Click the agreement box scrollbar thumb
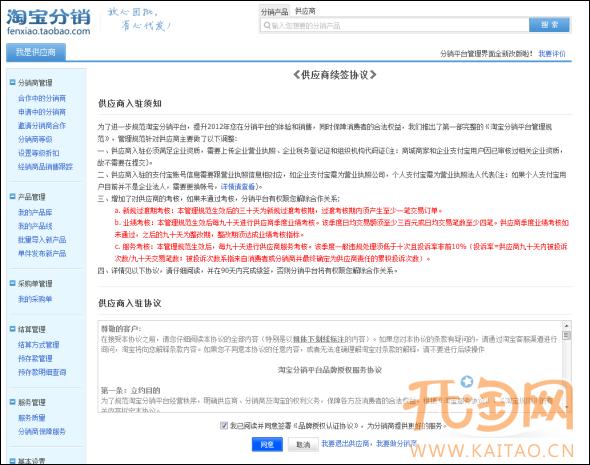 coord(566,335)
